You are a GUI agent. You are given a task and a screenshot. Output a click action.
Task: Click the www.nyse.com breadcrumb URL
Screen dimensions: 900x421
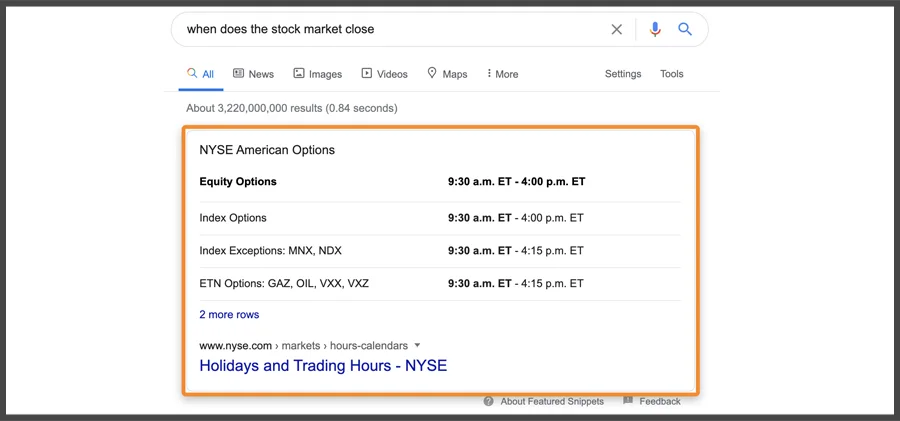(235, 345)
